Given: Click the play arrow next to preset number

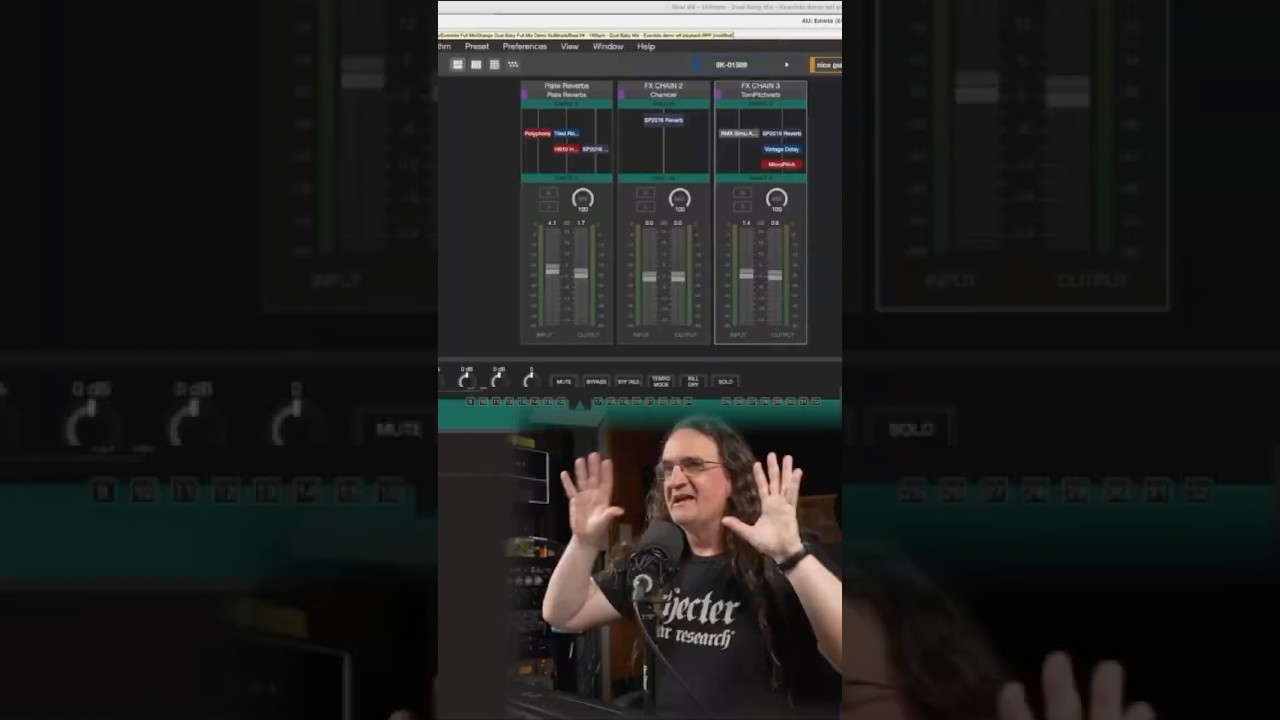Looking at the screenshot, I should coord(786,65).
